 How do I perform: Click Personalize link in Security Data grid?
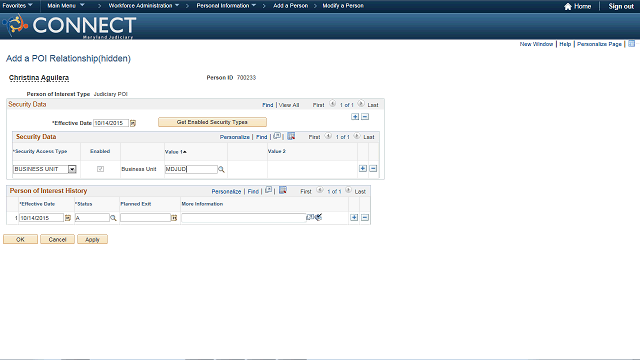(235, 137)
